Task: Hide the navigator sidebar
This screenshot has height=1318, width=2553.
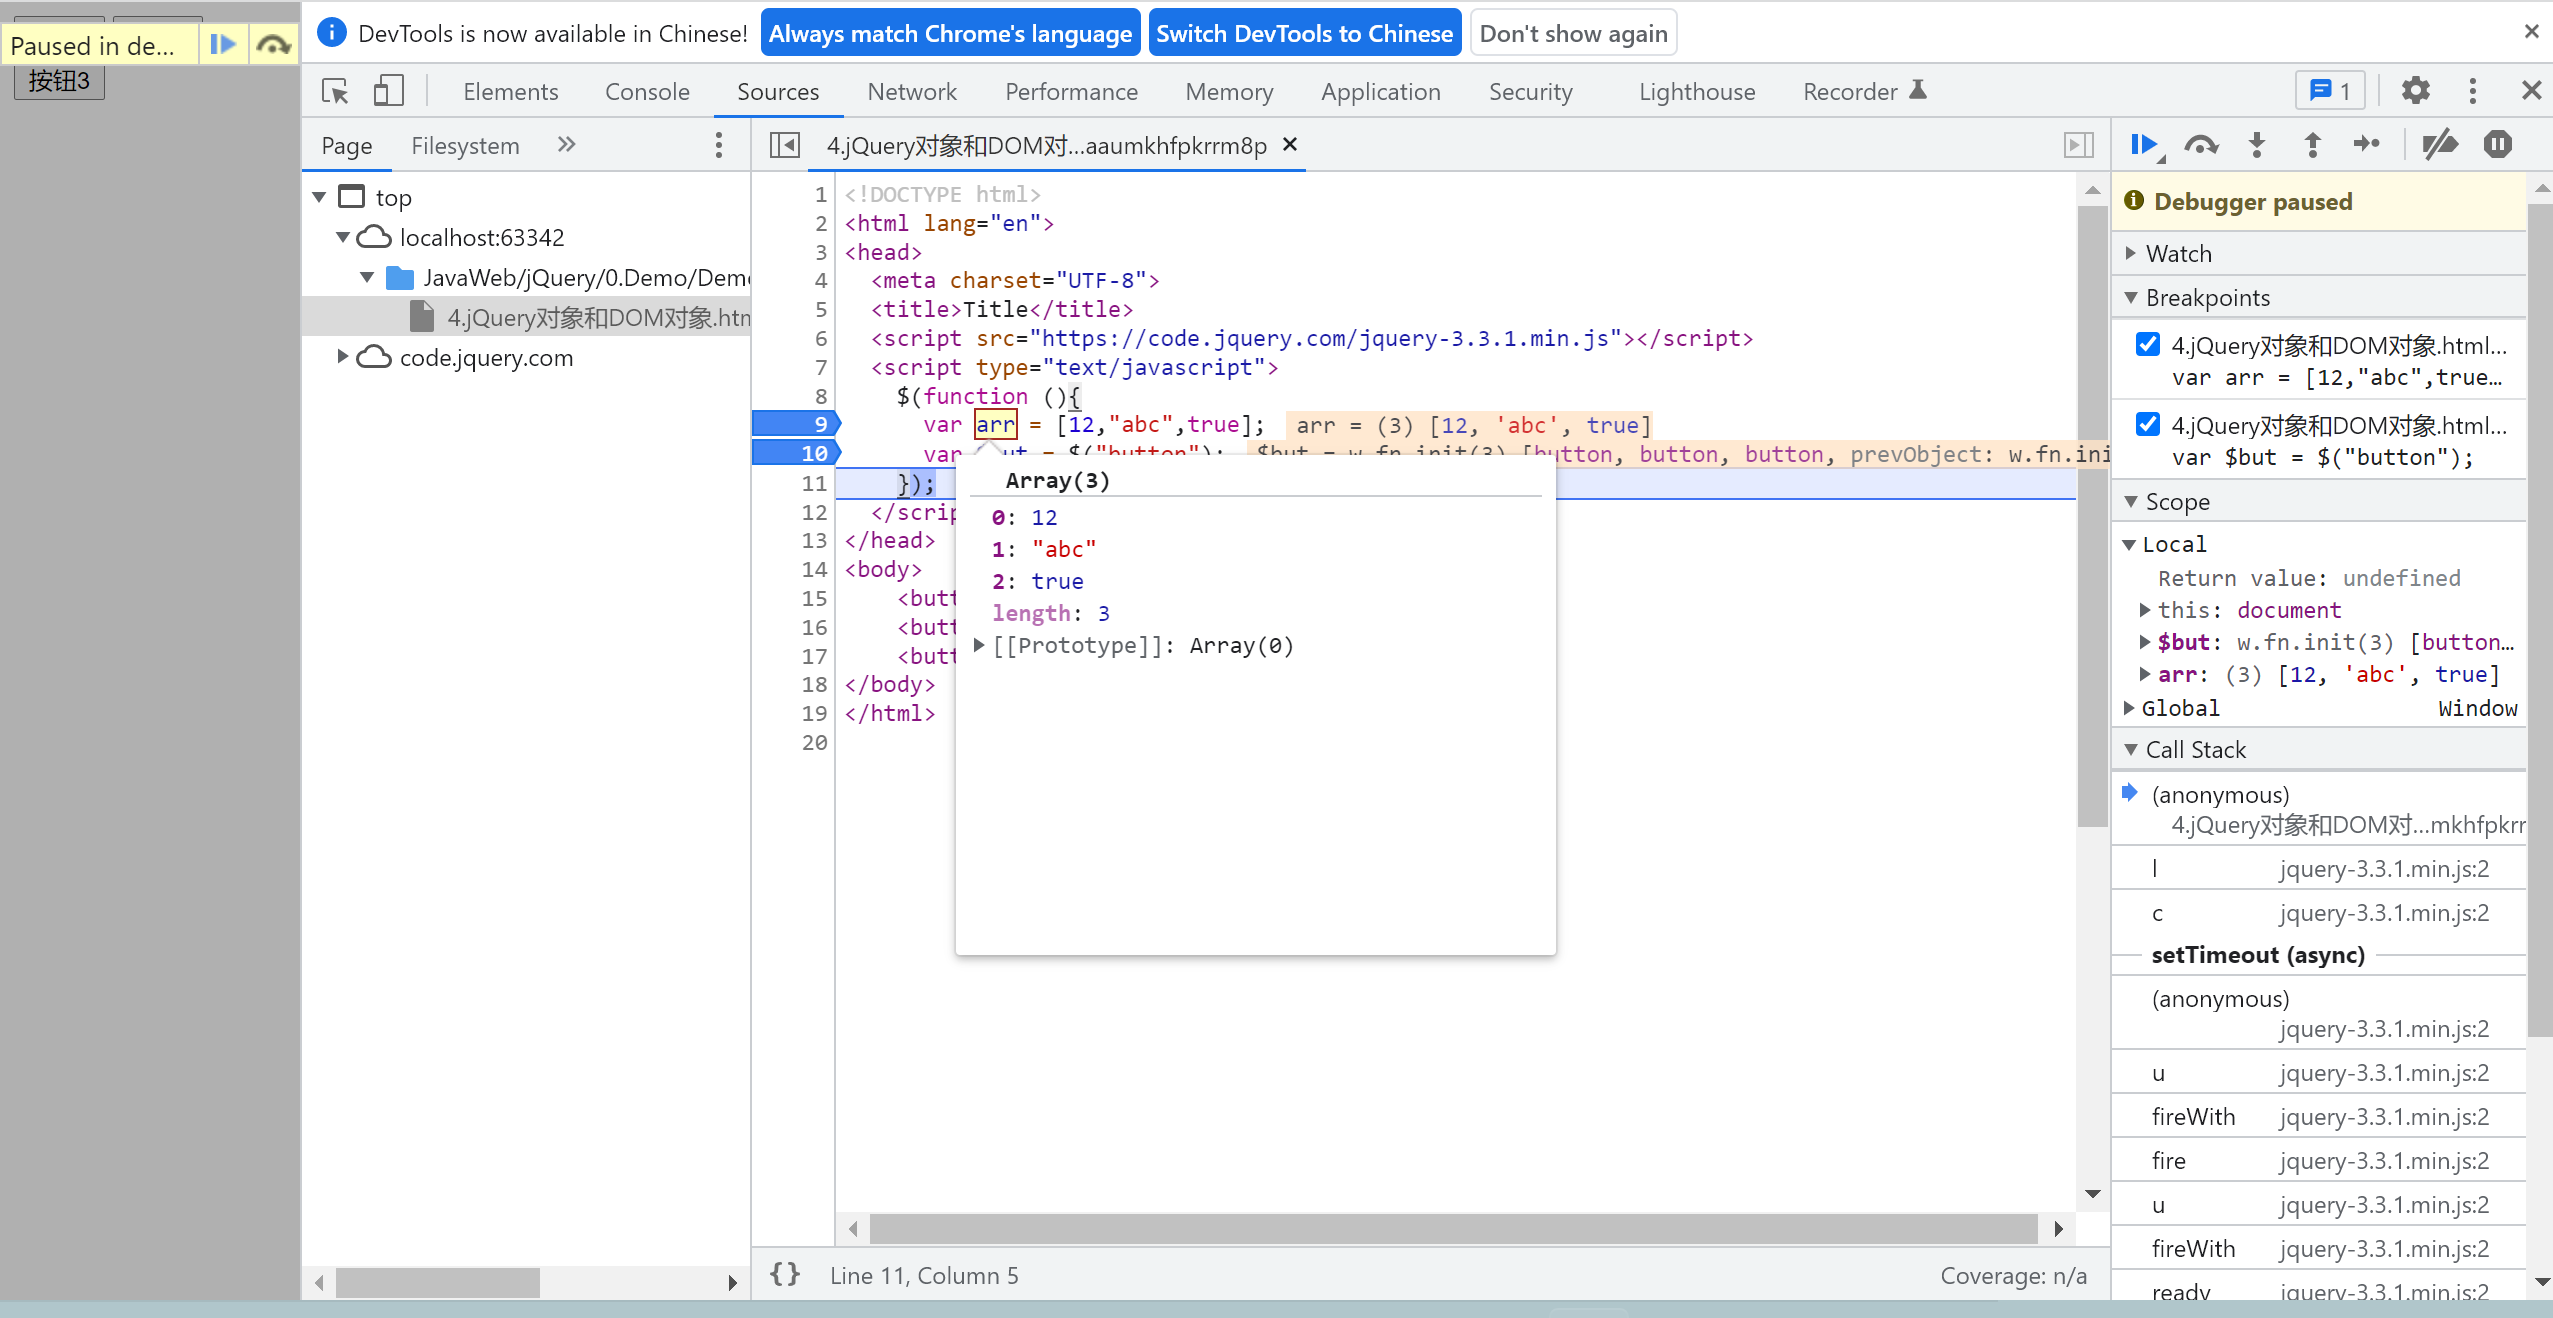Action: coord(785,146)
